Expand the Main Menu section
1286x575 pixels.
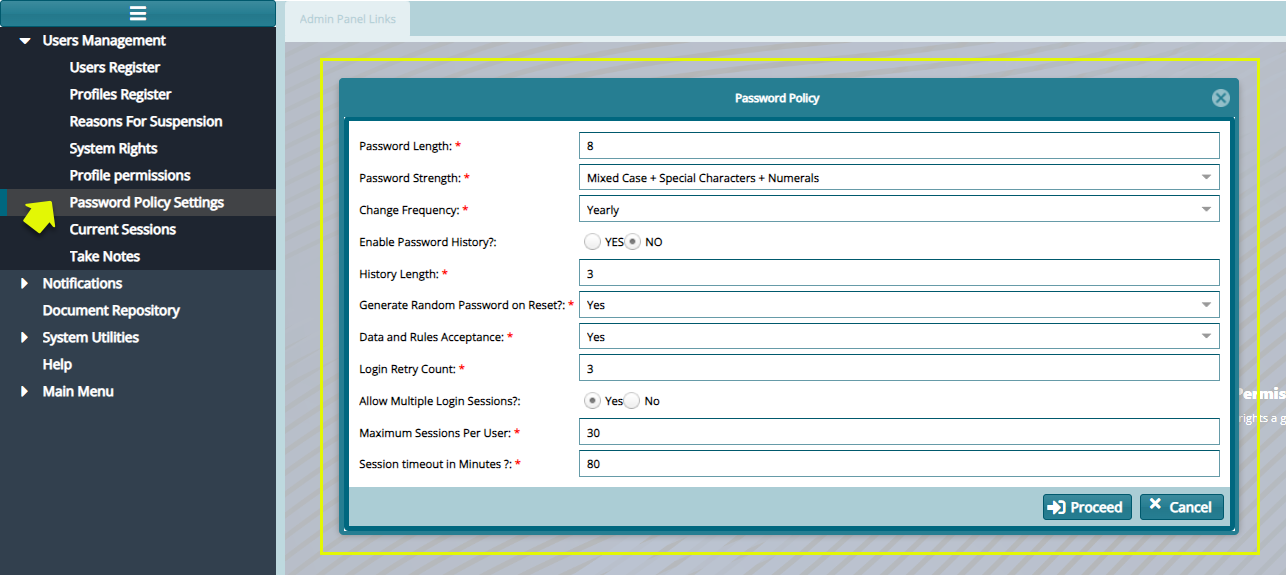25,392
